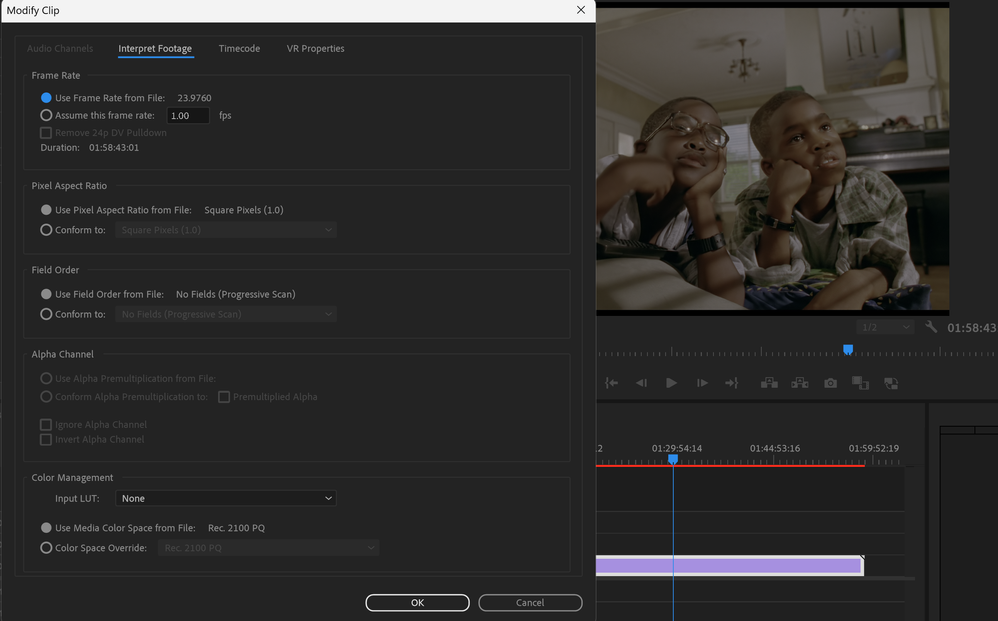Switch to the Interpret Footage tab
This screenshot has height=621, width=998.
tap(155, 48)
